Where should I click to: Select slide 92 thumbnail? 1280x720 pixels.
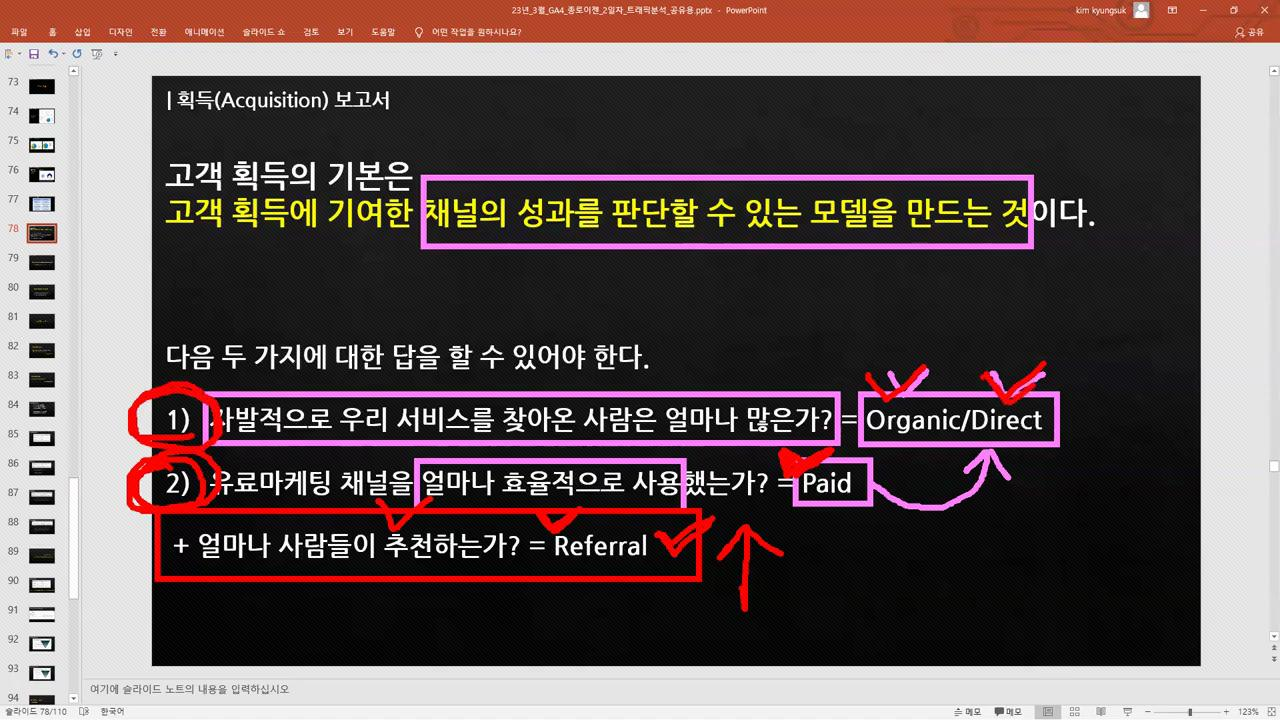(42, 643)
